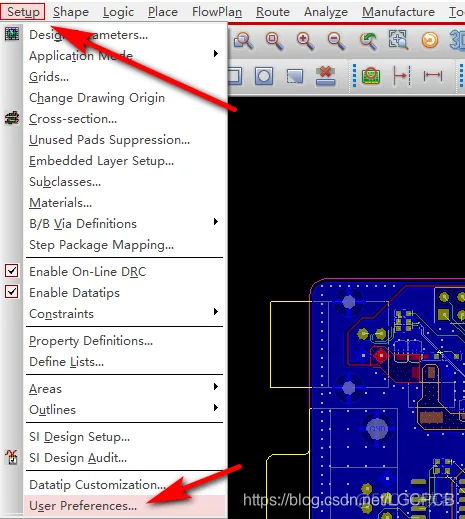Open User Preferences... entry

click(x=125, y=506)
